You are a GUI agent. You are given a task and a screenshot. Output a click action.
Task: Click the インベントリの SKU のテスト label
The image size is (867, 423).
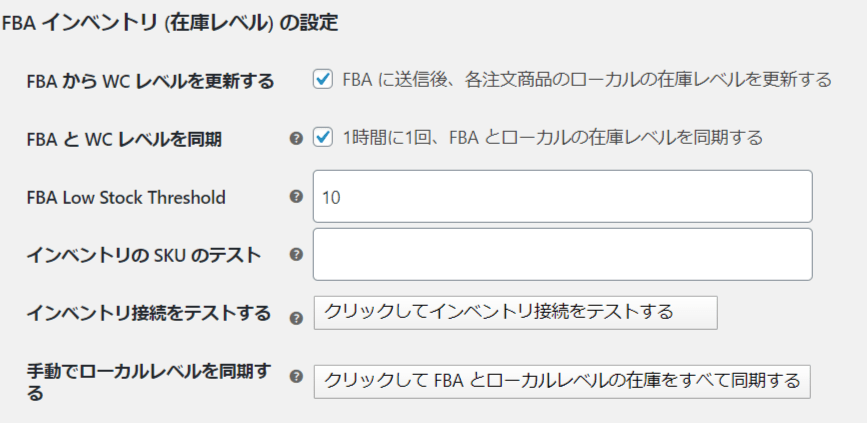point(144,255)
